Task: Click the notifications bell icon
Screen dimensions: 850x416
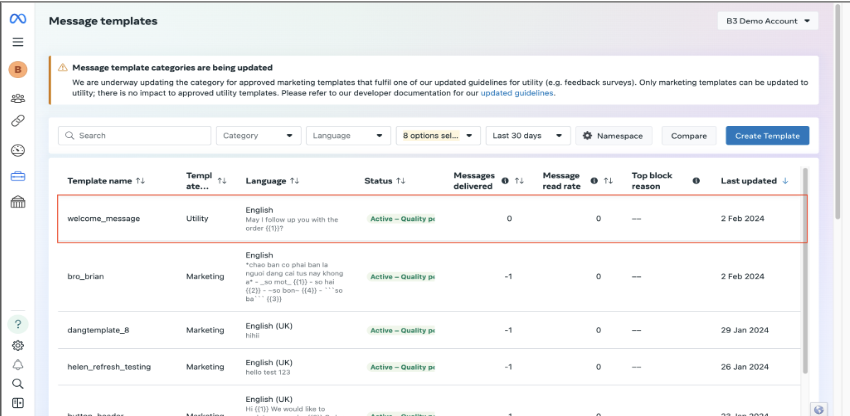Action: click(x=18, y=364)
